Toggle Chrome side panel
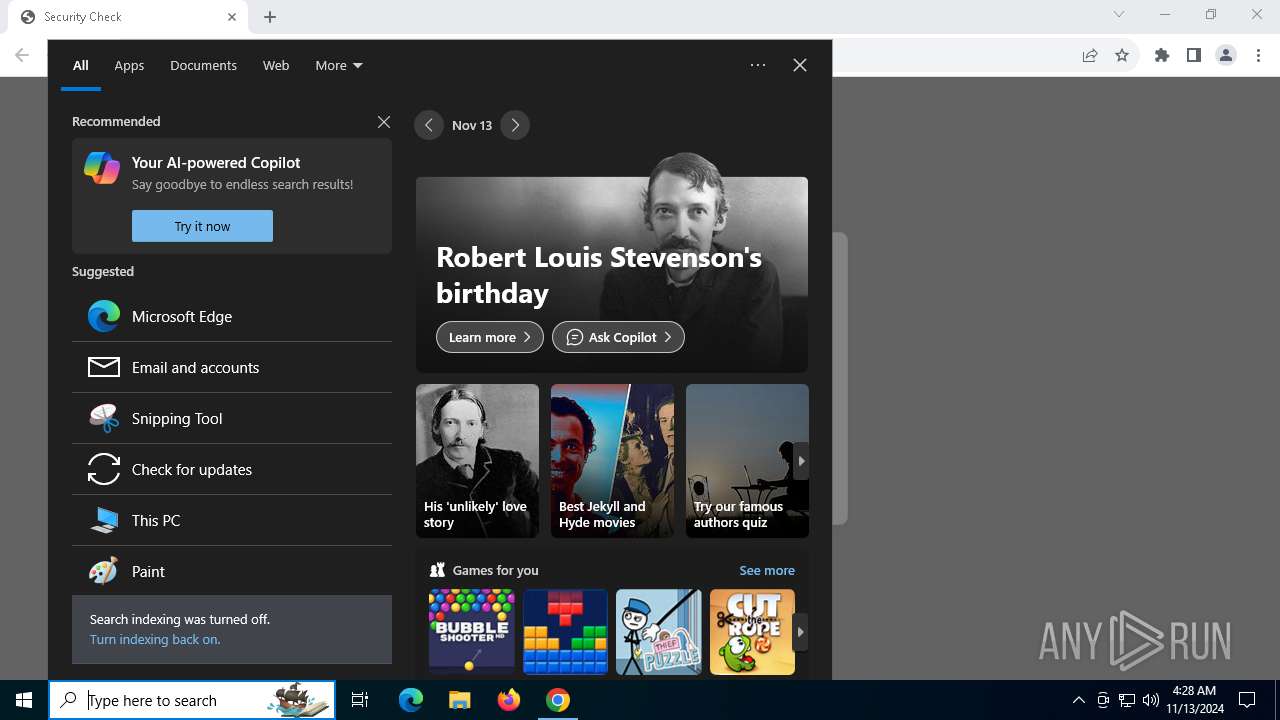Image resolution: width=1280 pixels, height=720 pixels. 1194,56
